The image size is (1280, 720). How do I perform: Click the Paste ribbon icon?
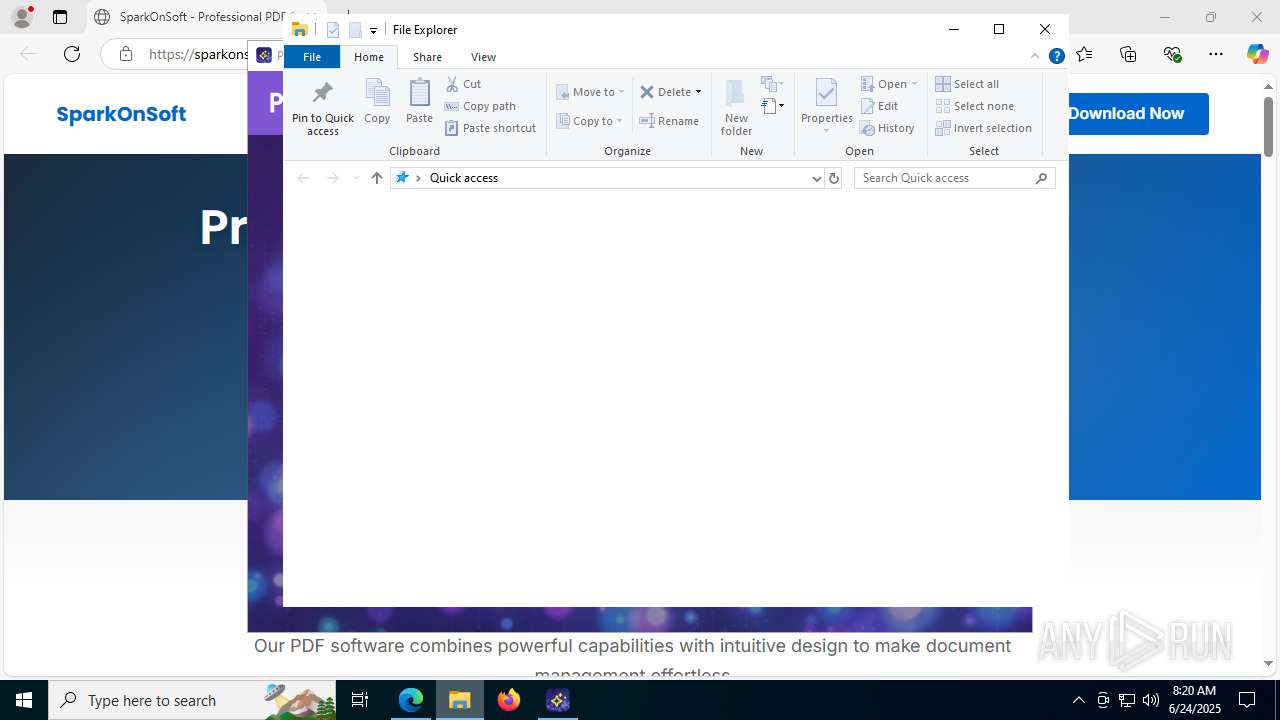pyautogui.click(x=419, y=101)
